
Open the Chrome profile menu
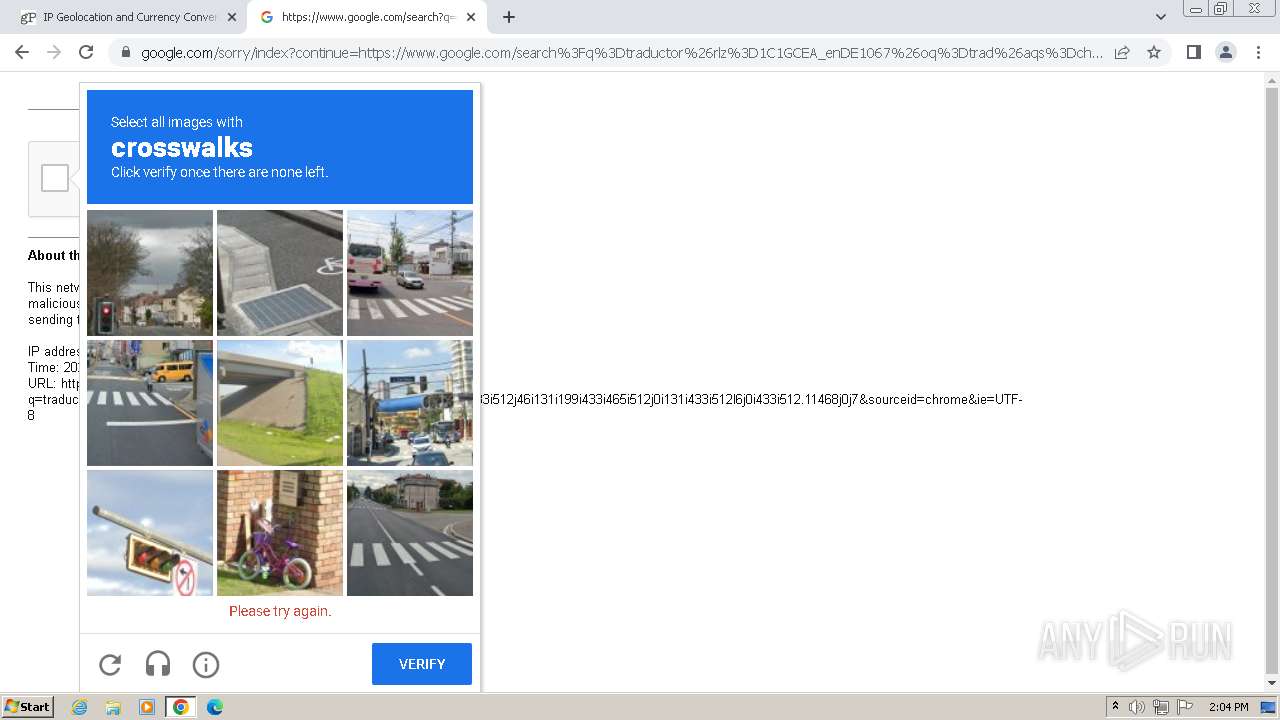pyautogui.click(x=1226, y=52)
